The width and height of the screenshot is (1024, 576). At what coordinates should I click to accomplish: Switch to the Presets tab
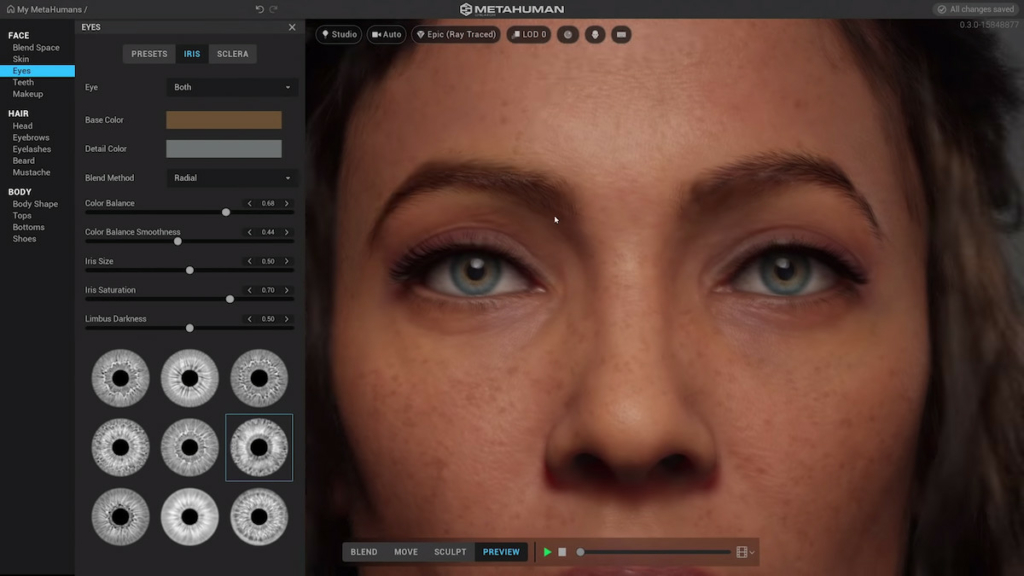pyautogui.click(x=149, y=54)
